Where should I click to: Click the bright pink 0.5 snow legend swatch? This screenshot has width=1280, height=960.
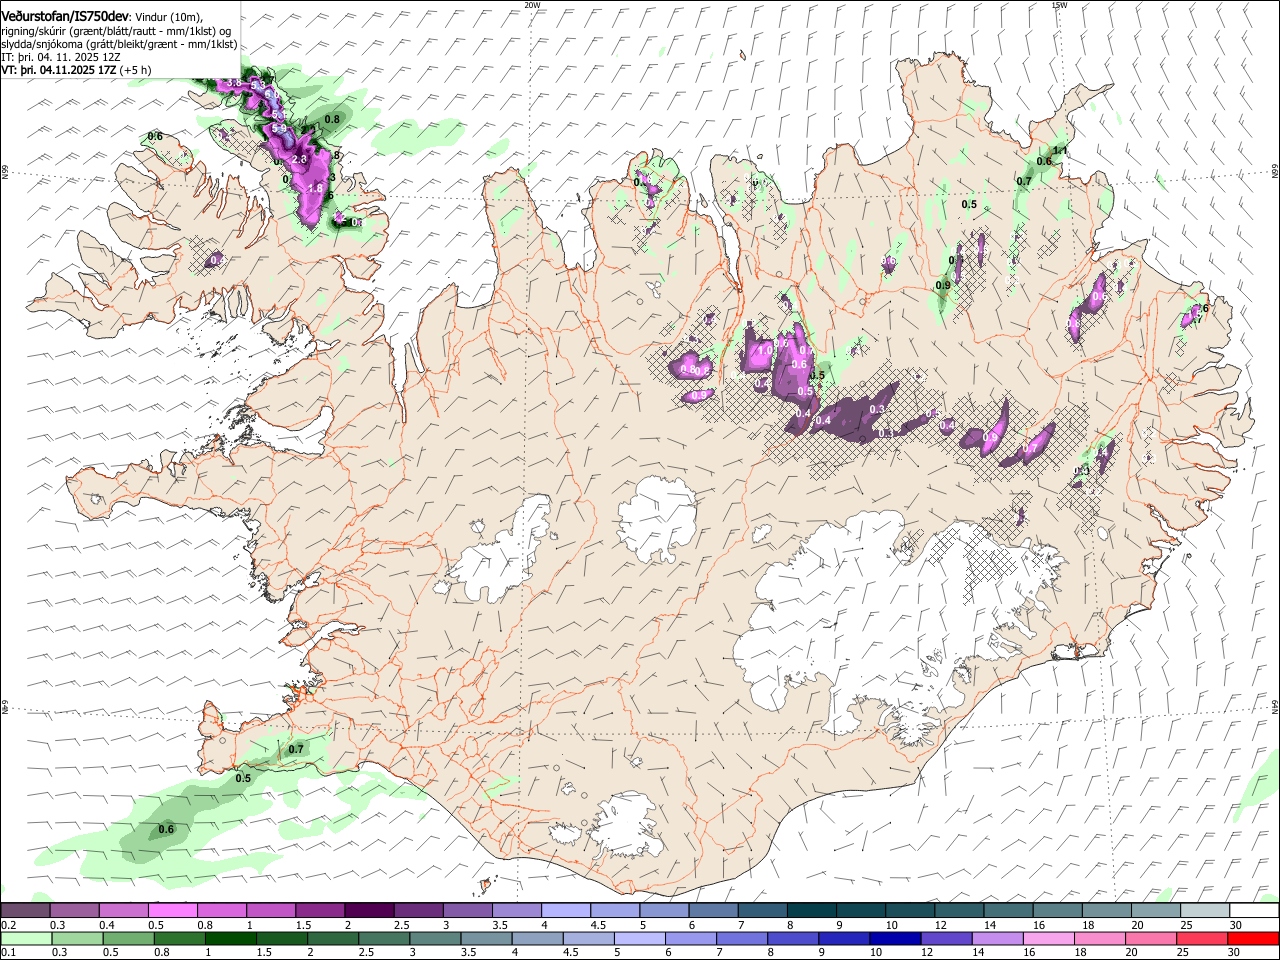[x=172, y=911]
